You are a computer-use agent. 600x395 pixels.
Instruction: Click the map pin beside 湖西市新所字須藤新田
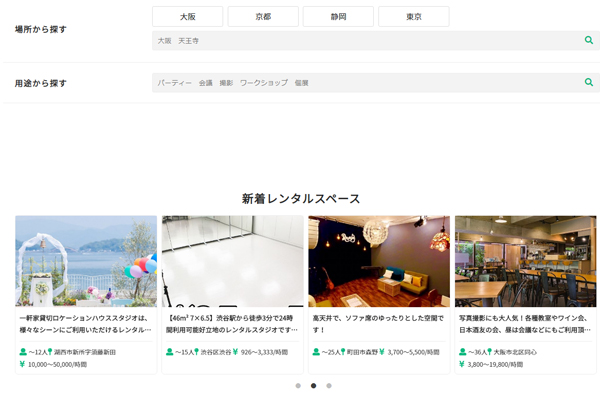(50, 352)
